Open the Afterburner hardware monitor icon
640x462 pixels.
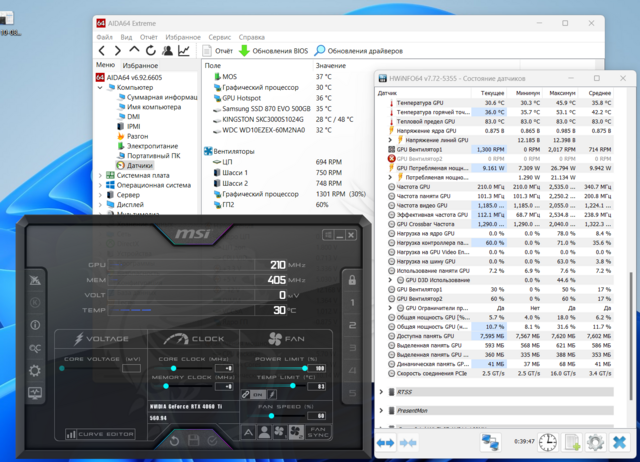[36, 393]
